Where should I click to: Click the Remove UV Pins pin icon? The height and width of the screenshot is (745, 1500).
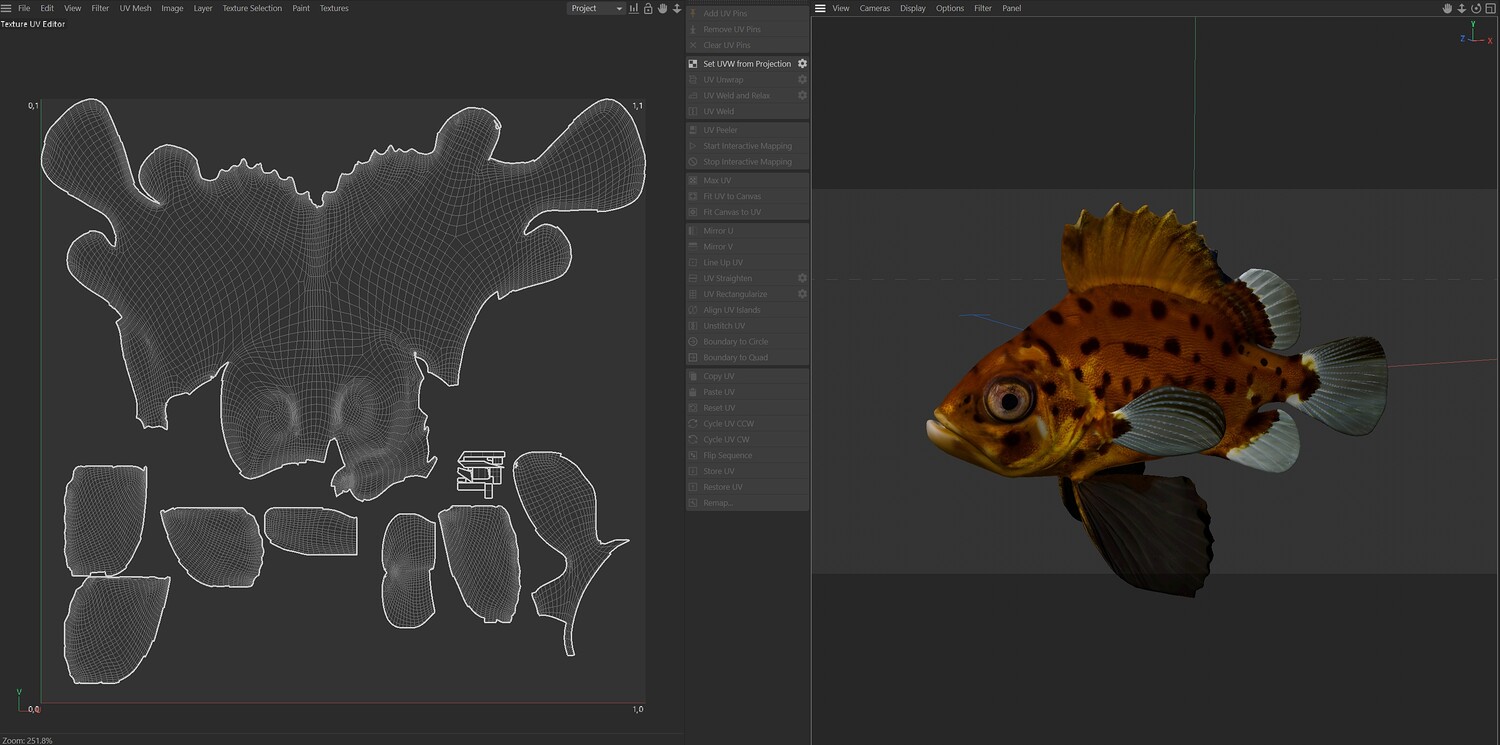coord(693,29)
